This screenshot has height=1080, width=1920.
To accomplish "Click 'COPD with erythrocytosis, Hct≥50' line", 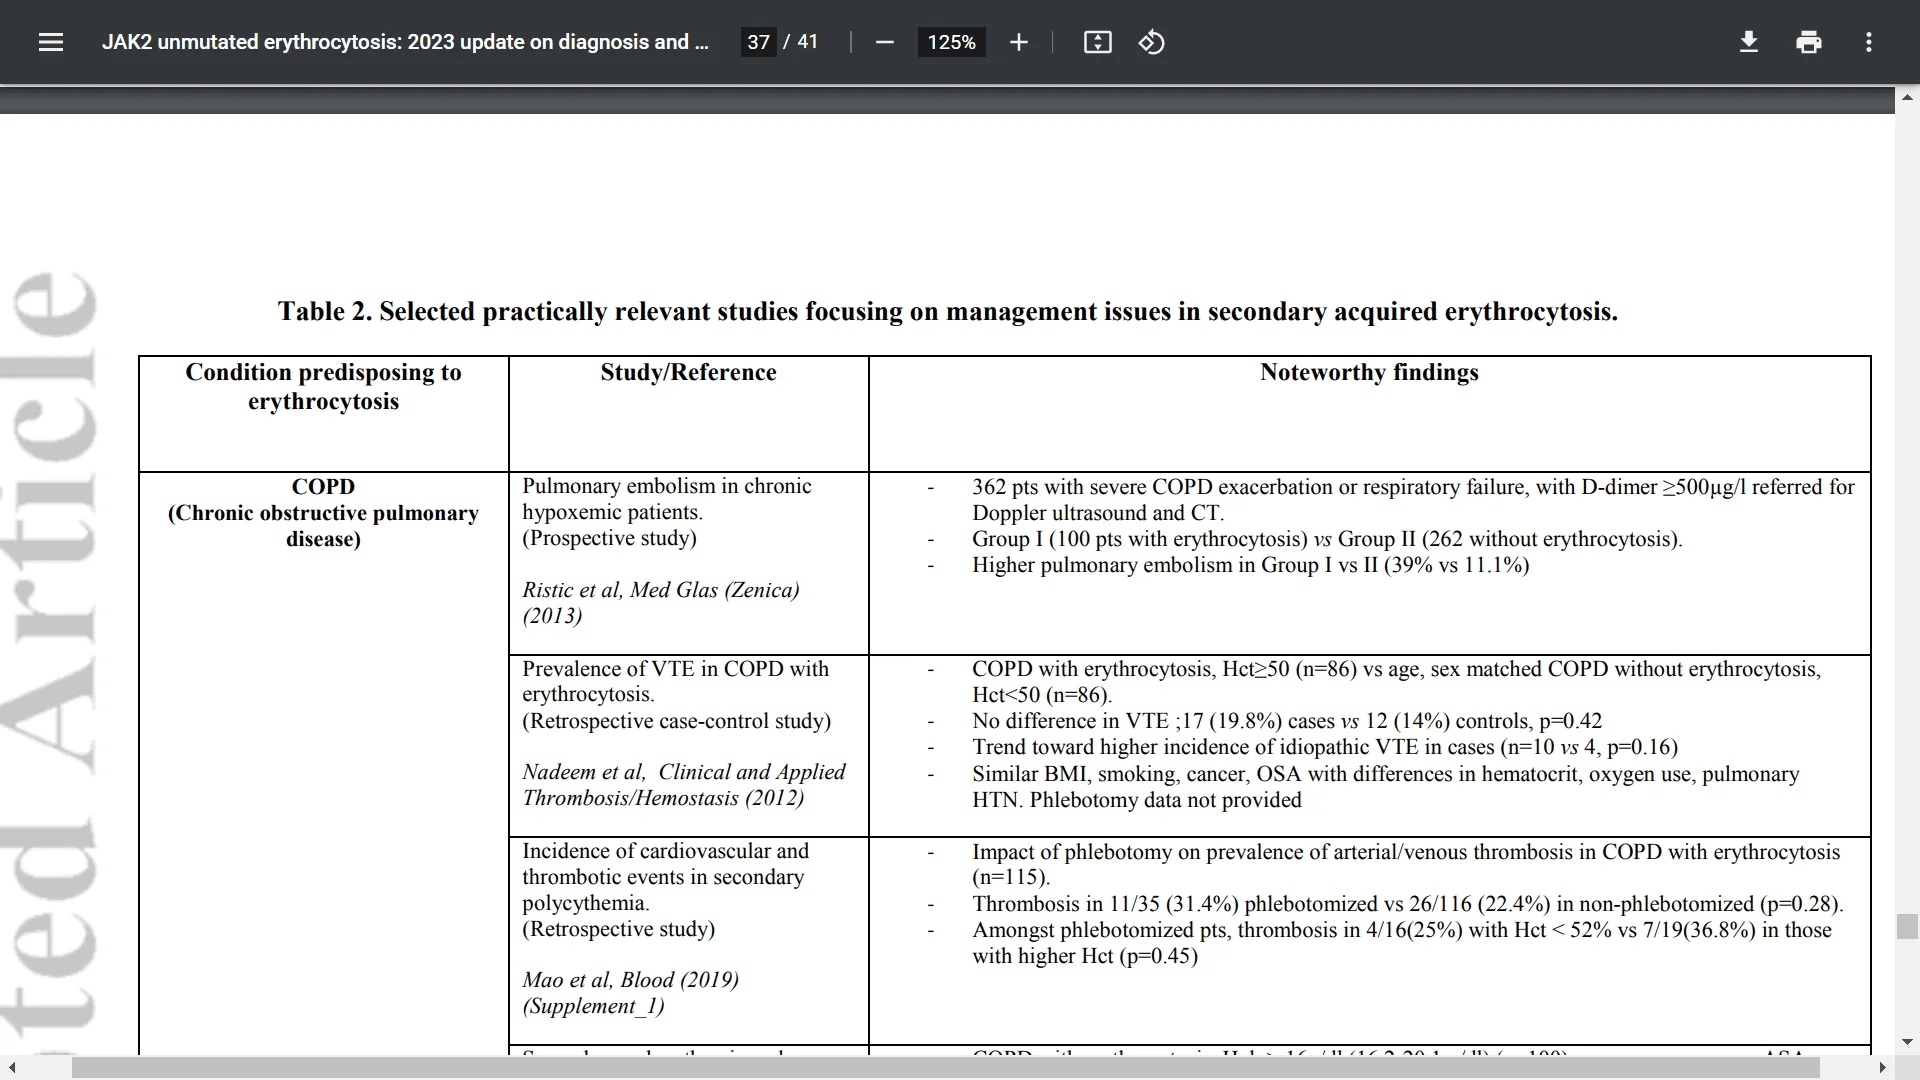I will point(1396,682).
